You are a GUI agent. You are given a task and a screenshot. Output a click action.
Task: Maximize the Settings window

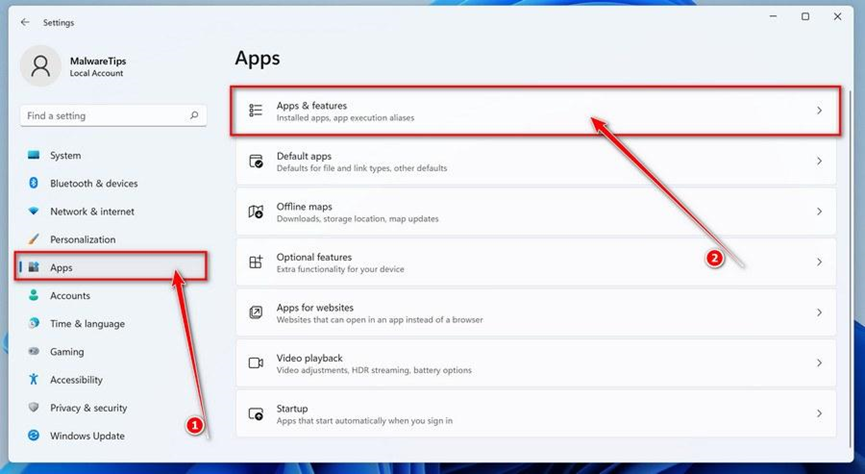pos(805,17)
